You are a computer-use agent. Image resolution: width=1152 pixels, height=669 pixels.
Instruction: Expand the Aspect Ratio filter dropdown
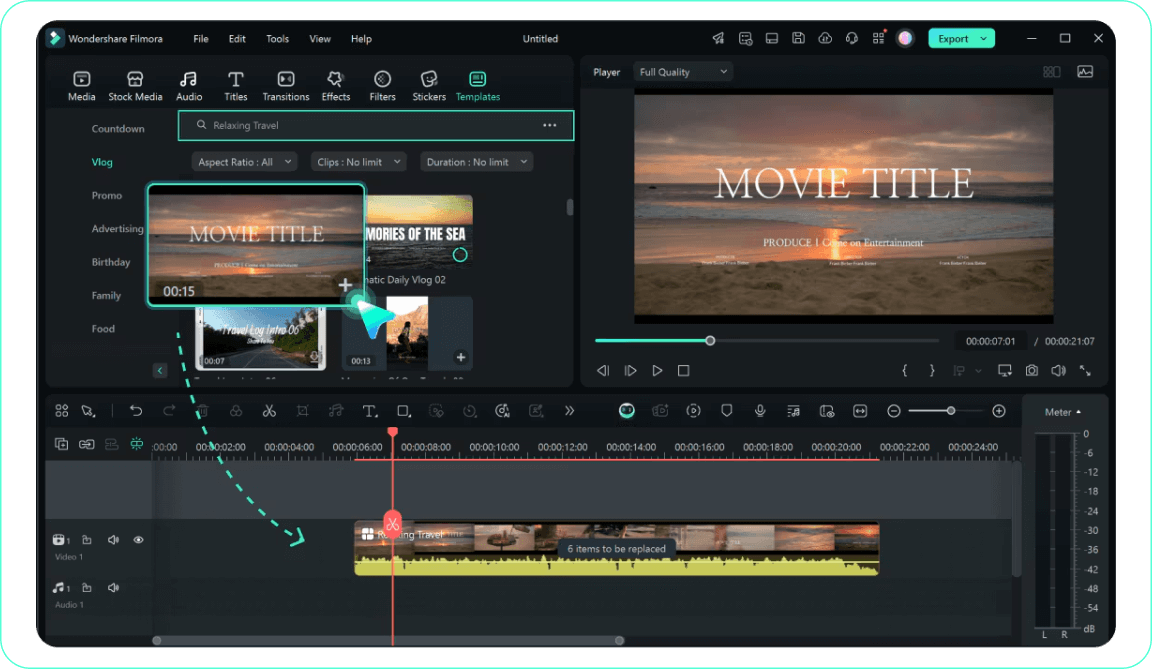pyautogui.click(x=244, y=162)
